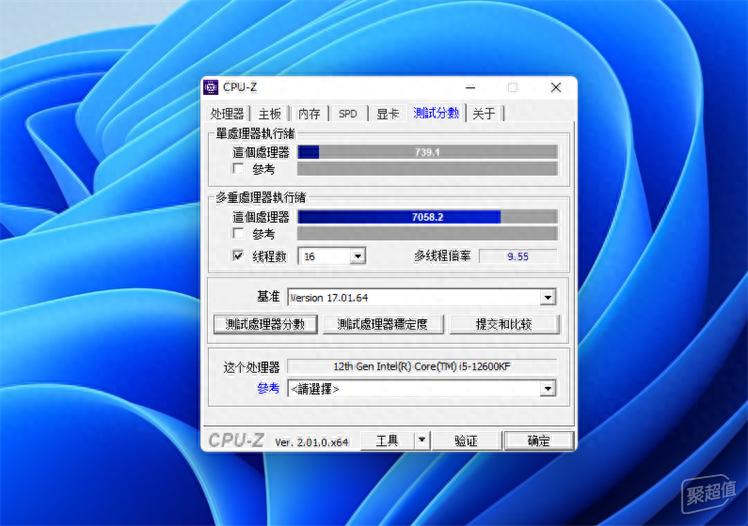748x526 pixels.
Task: Confirm with the 确定 button
Action: click(539, 441)
